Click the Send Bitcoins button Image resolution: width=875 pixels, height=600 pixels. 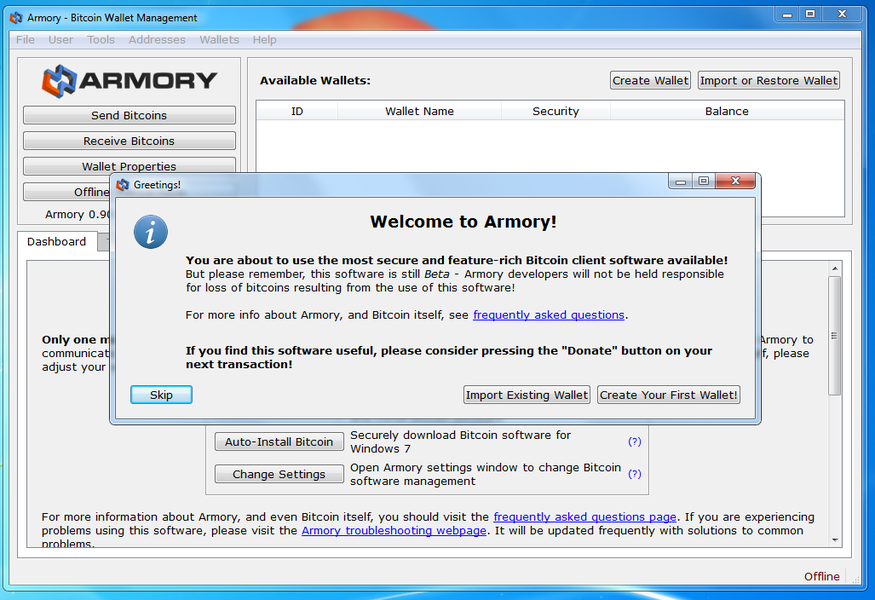pos(129,115)
